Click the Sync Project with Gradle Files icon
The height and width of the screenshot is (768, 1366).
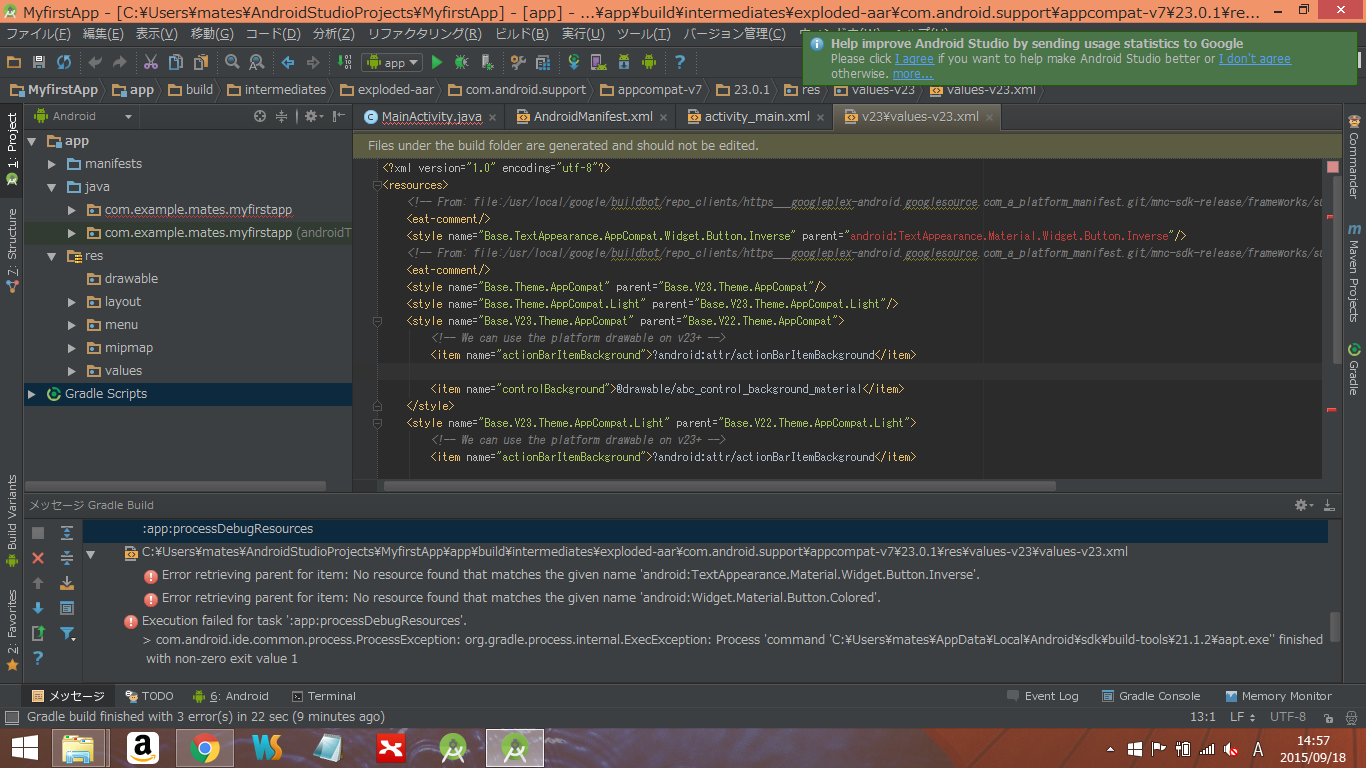point(574,62)
